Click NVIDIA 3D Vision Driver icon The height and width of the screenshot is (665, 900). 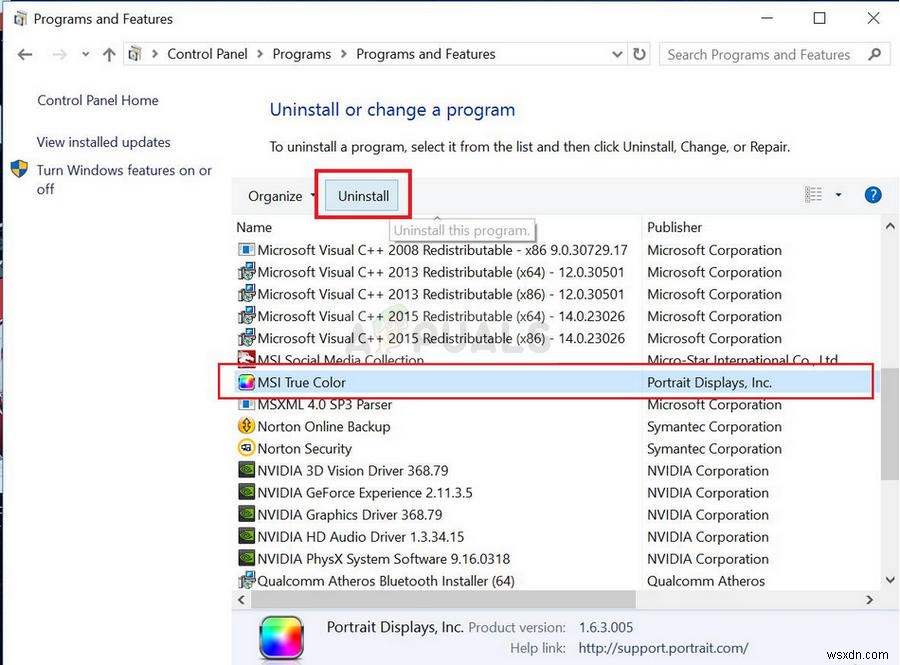(246, 470)
